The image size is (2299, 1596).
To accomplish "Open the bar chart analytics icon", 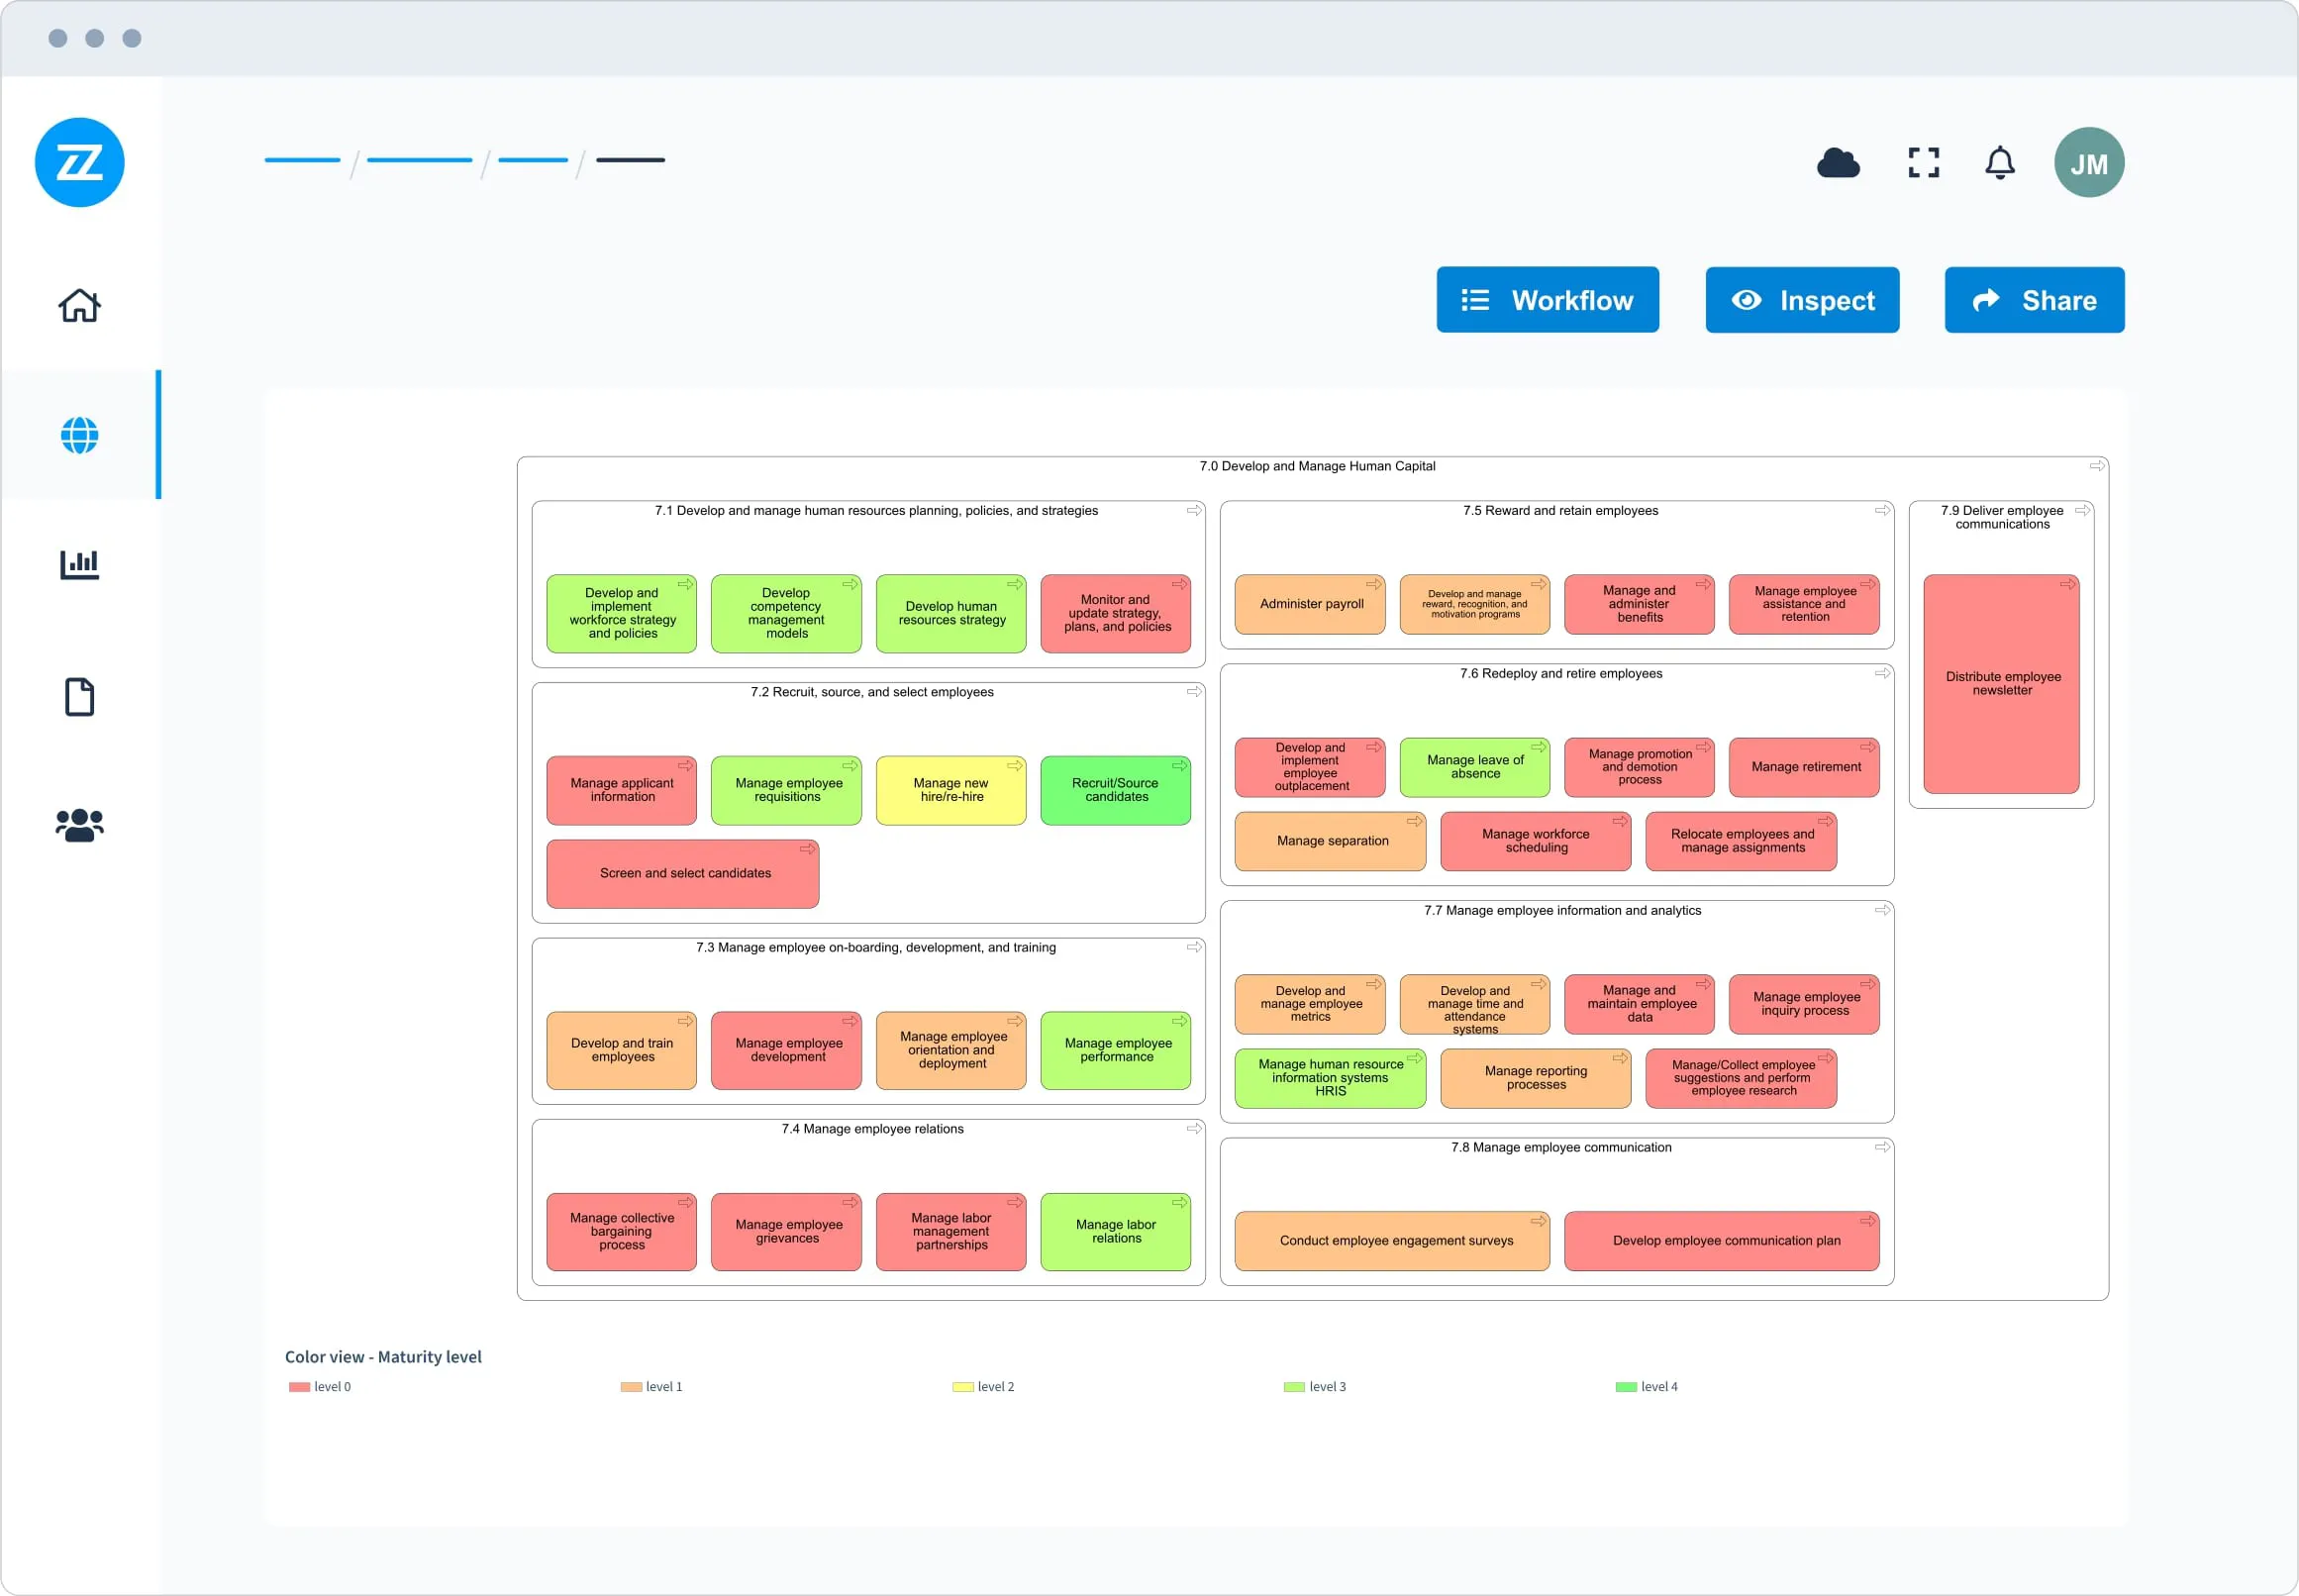I will 79,564.
